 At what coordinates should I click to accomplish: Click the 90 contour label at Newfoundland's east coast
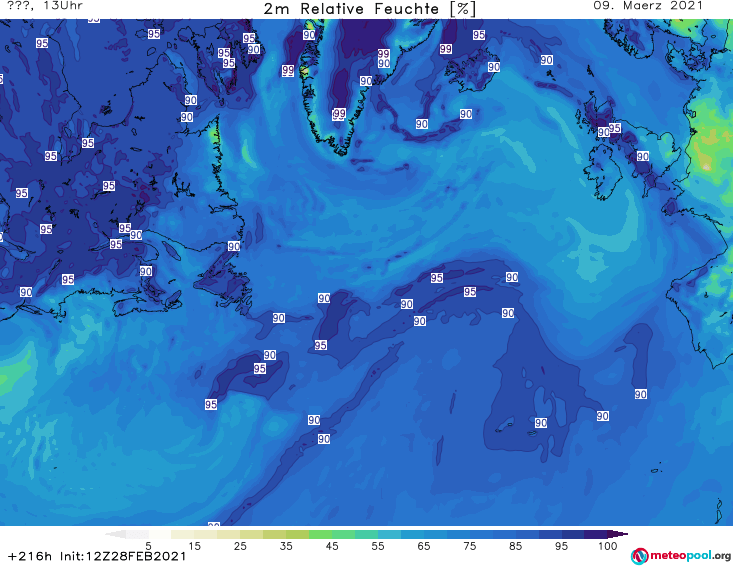coord(234,246)
